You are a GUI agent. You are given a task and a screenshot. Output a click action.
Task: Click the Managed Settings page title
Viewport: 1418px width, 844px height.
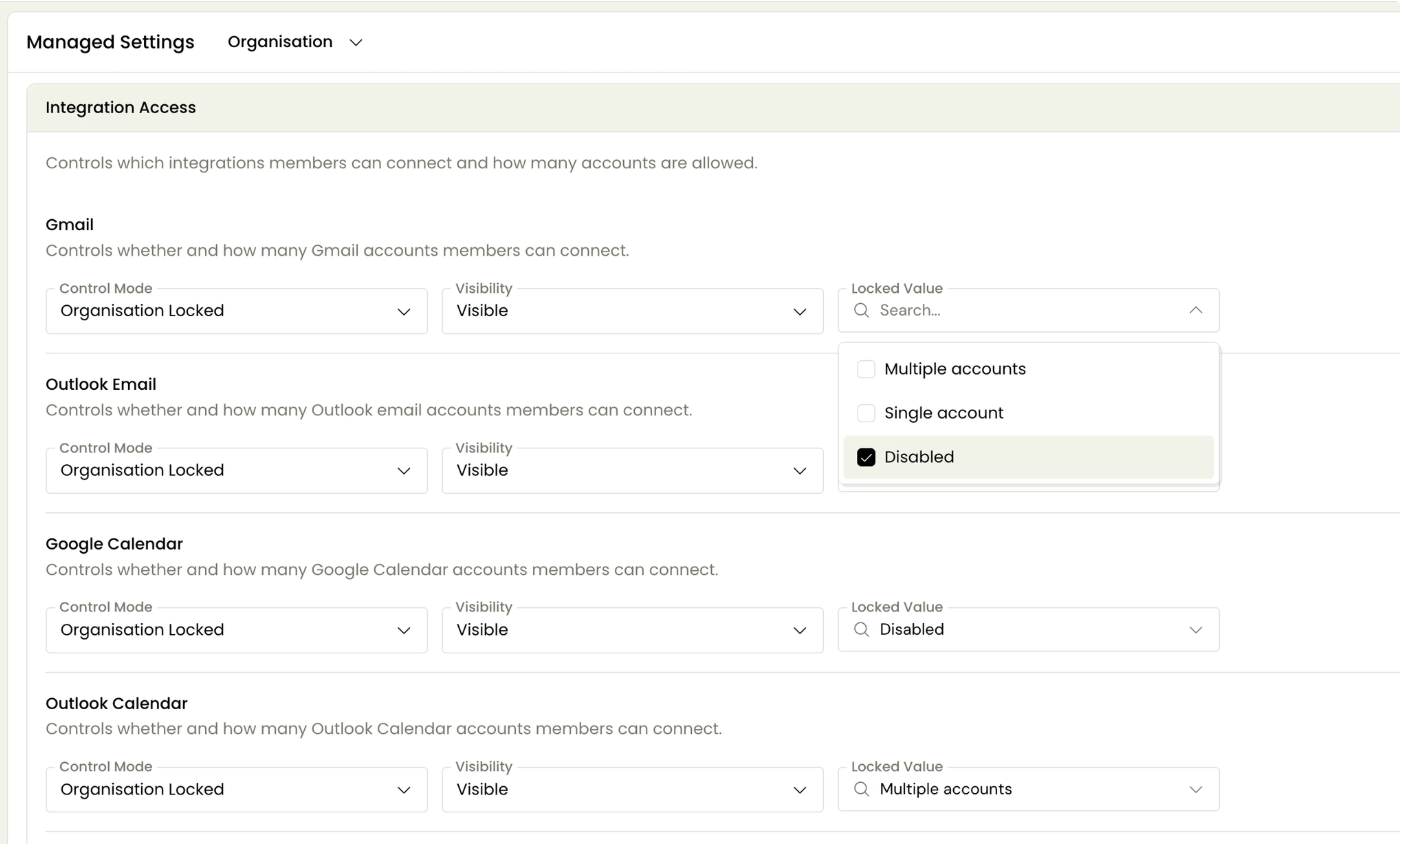point(110,42)
